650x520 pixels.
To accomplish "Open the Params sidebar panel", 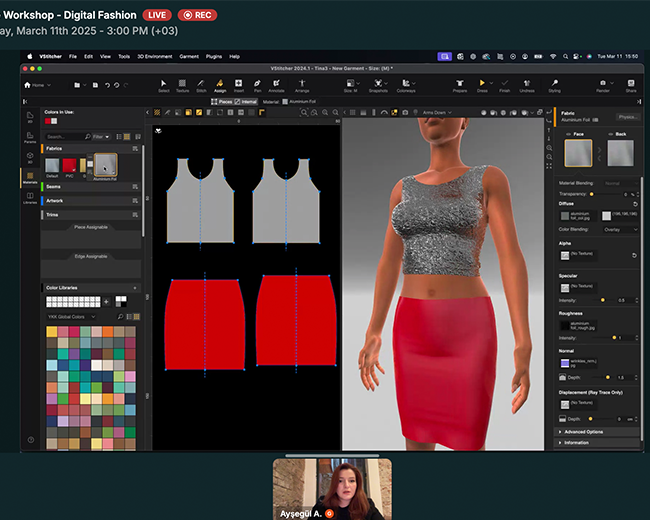I will click(30, 137).
